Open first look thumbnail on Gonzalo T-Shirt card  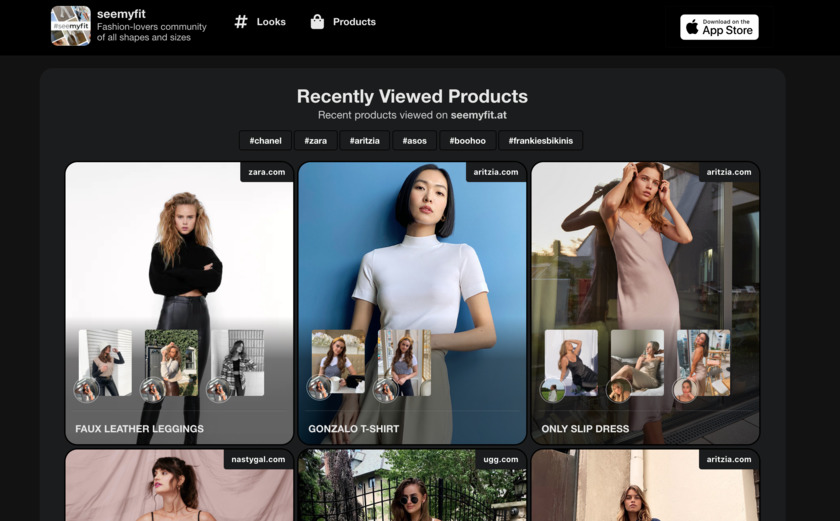(x=339, y=363)
